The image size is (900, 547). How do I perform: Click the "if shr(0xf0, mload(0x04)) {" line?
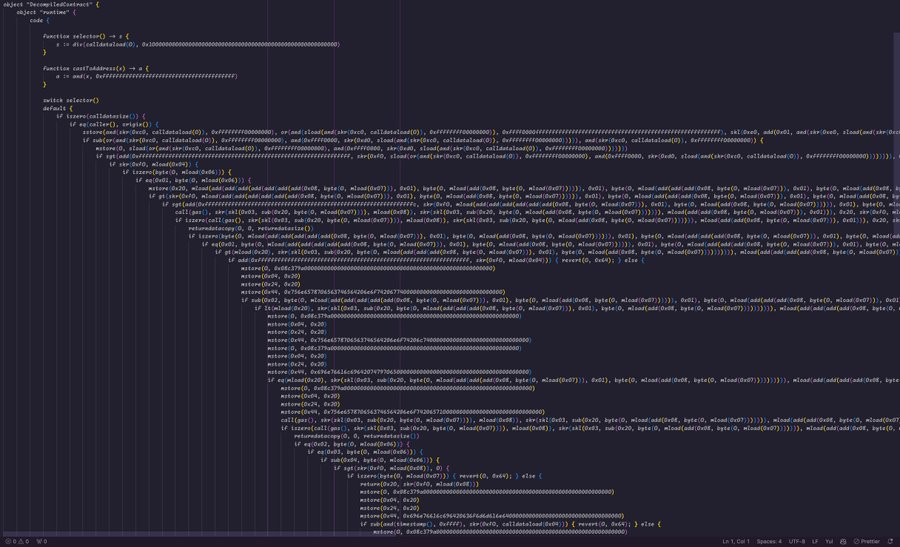153,164
